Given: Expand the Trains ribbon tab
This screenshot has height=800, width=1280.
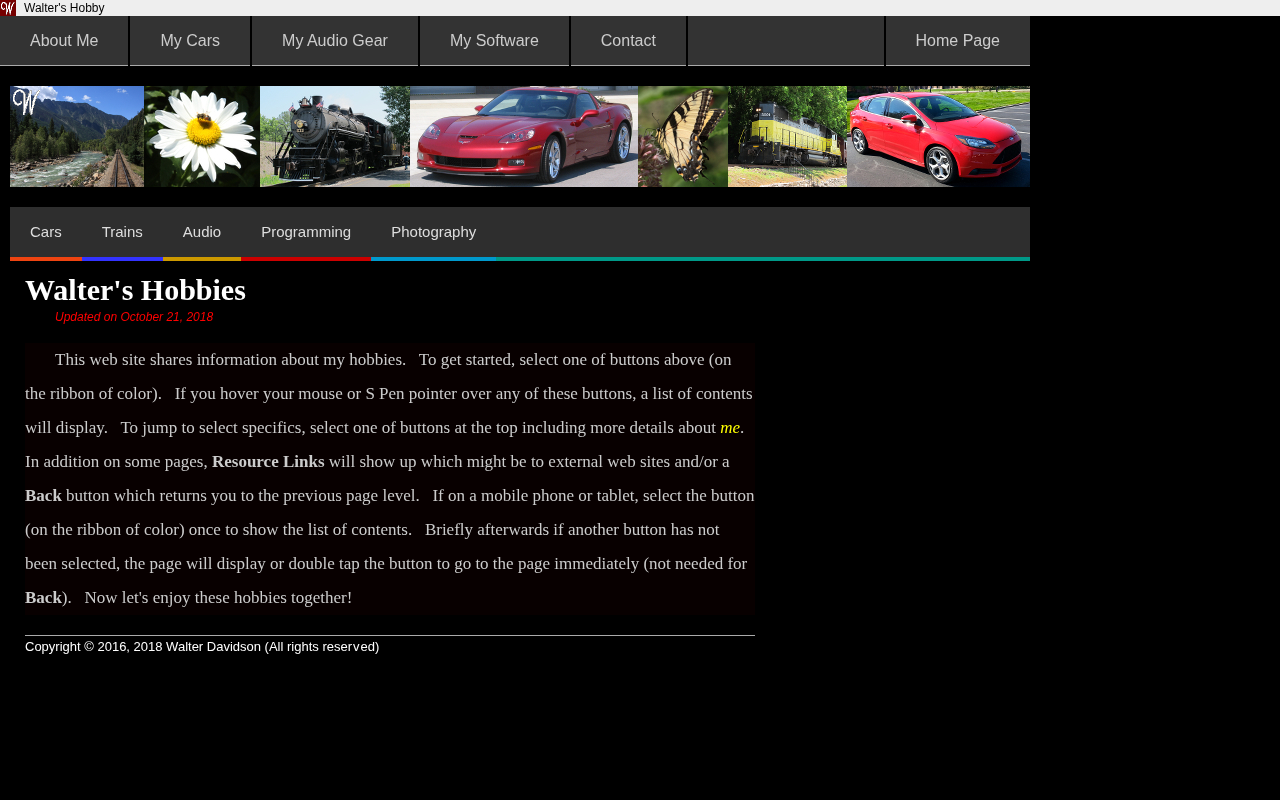Looking at the screenshot, I should coord(122,232).
